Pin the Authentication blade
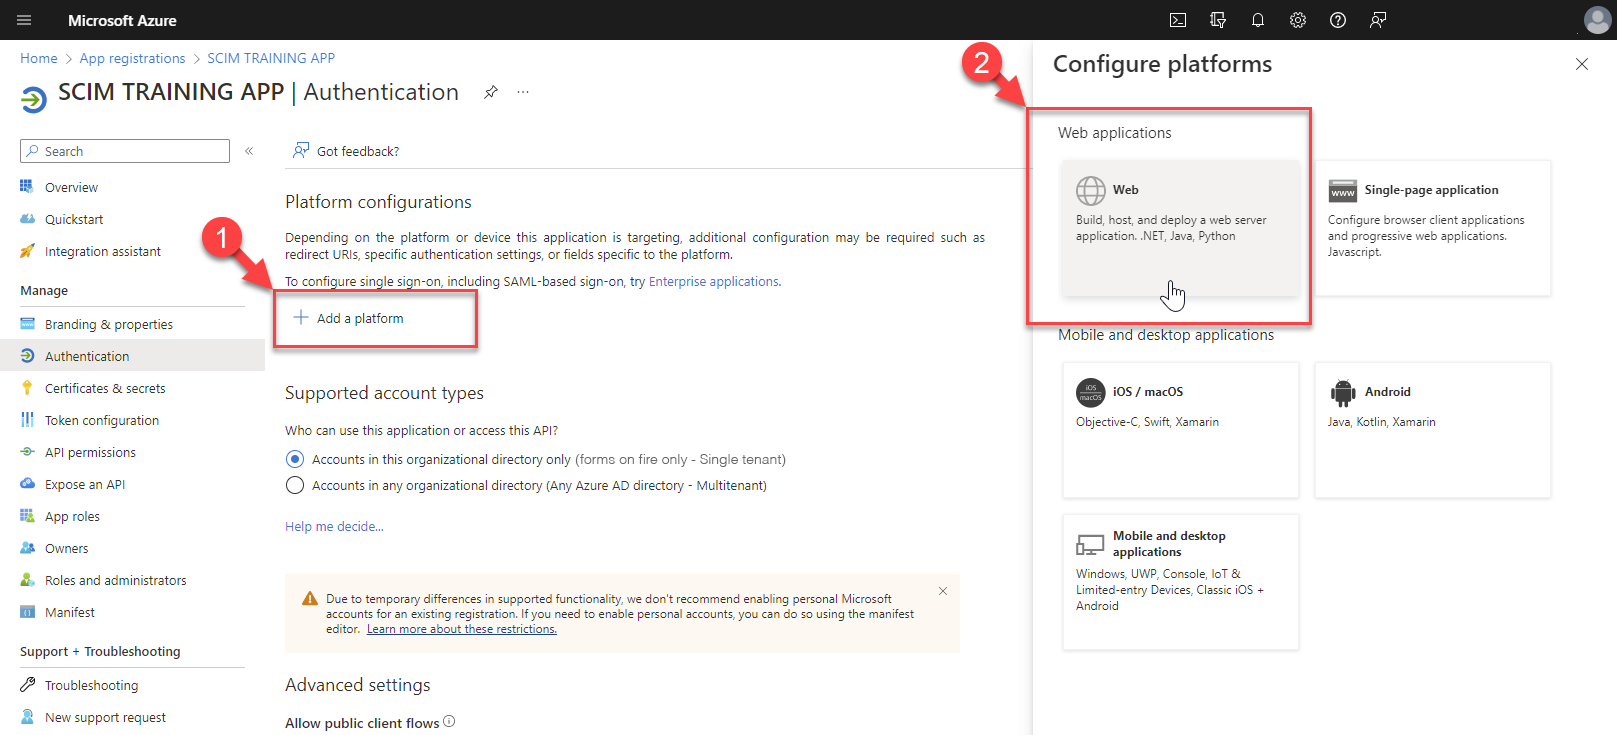This screenshot has height=735, width=1617. 491,92
